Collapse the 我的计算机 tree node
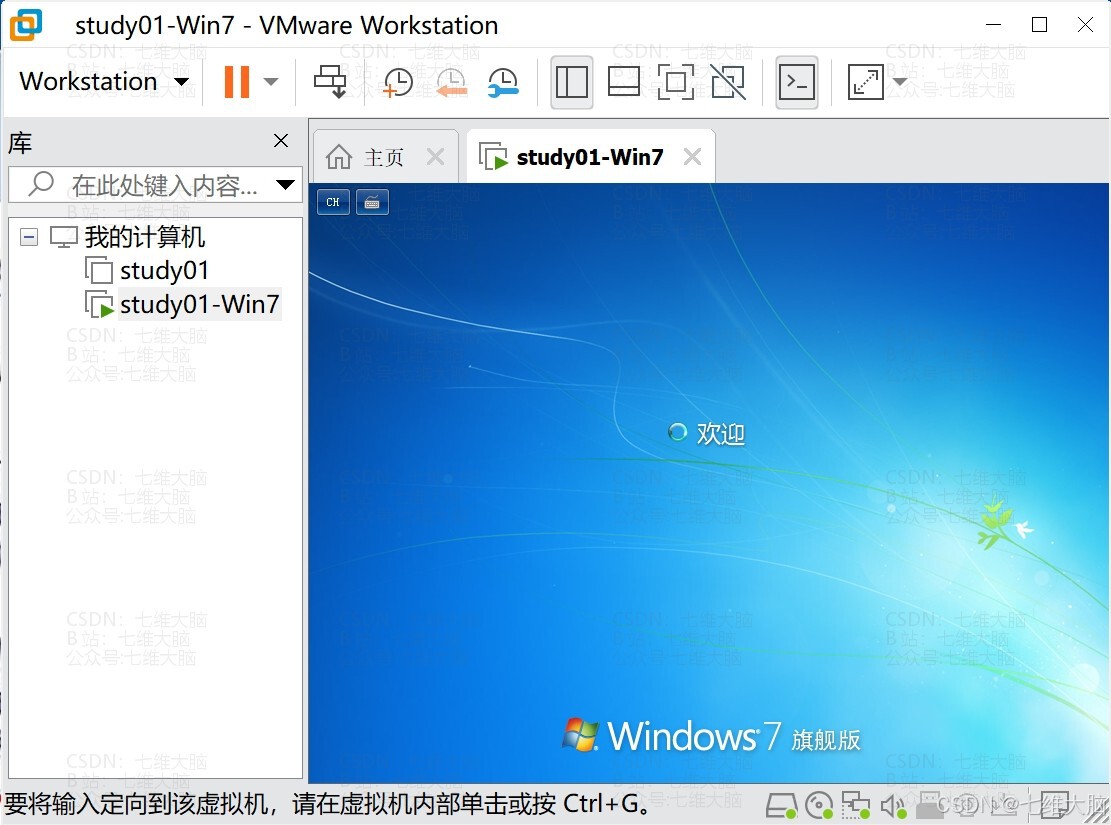This screenshot has width=1111, height=825. (x=29, y=237)
